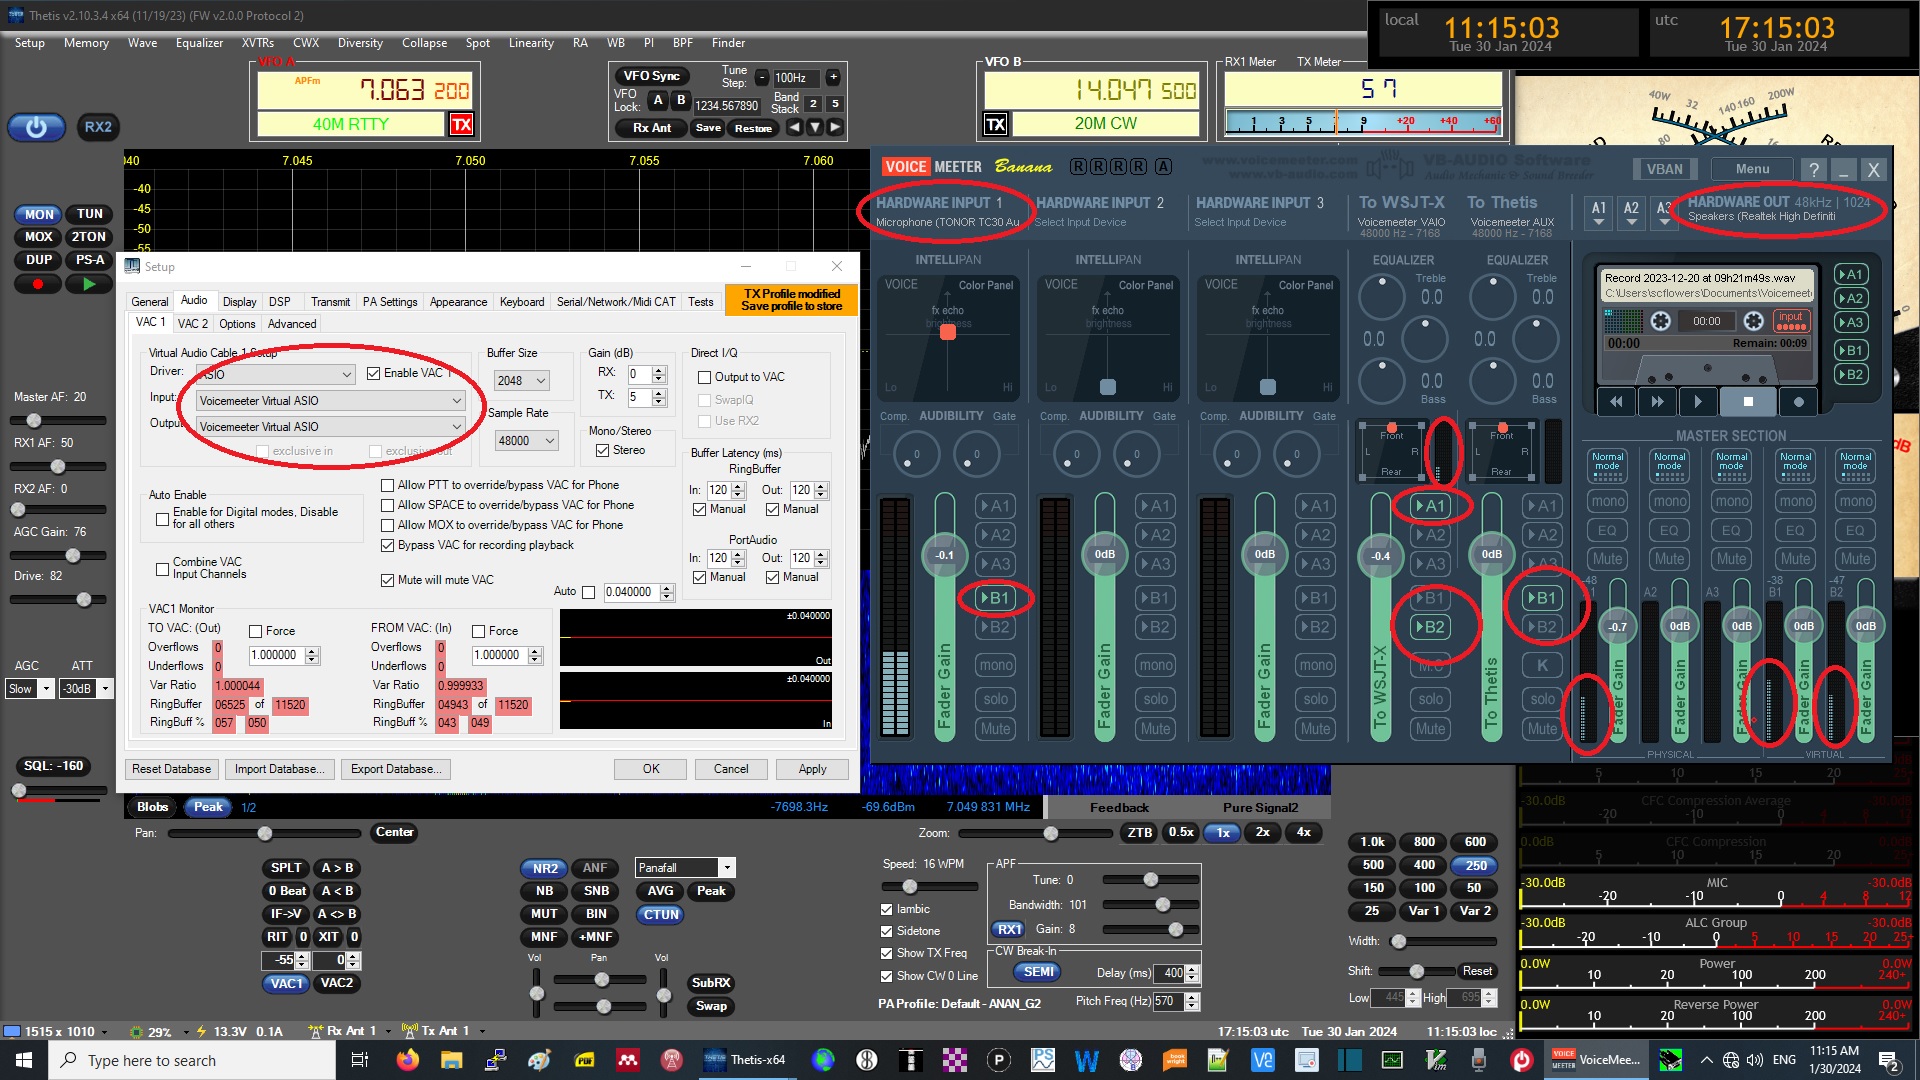Click the Band Stack left arrow icon
This screenshot has width=1920, height=1080.
coord(794,127)
